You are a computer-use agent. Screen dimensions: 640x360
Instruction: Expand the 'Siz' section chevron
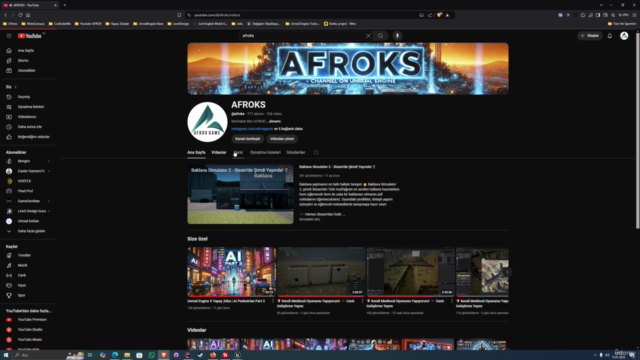pos(16,87)
